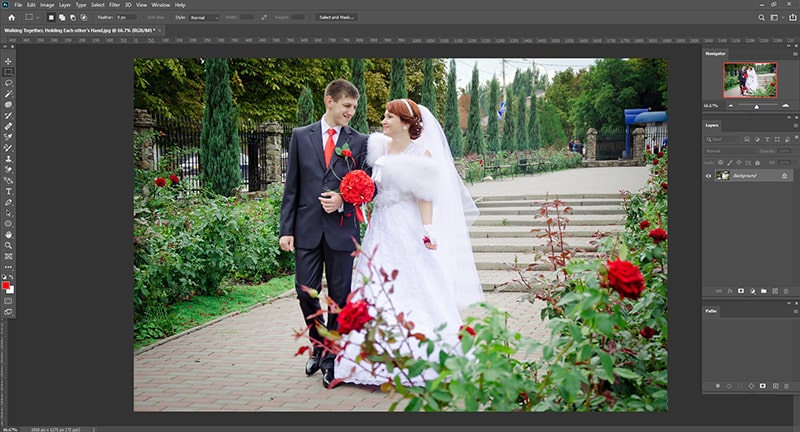
Task: Hide the Background layer with eye icon
Action: (709, 175)
